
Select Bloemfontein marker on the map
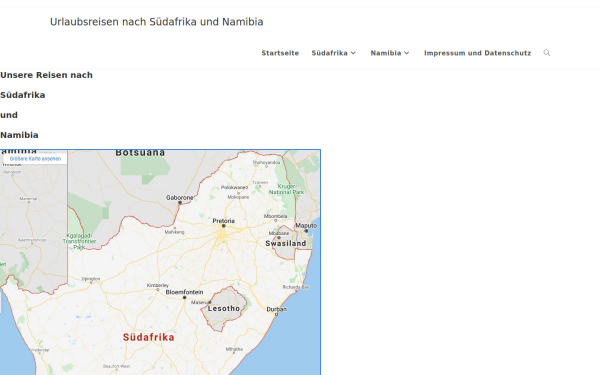click(x=184, y=297)
